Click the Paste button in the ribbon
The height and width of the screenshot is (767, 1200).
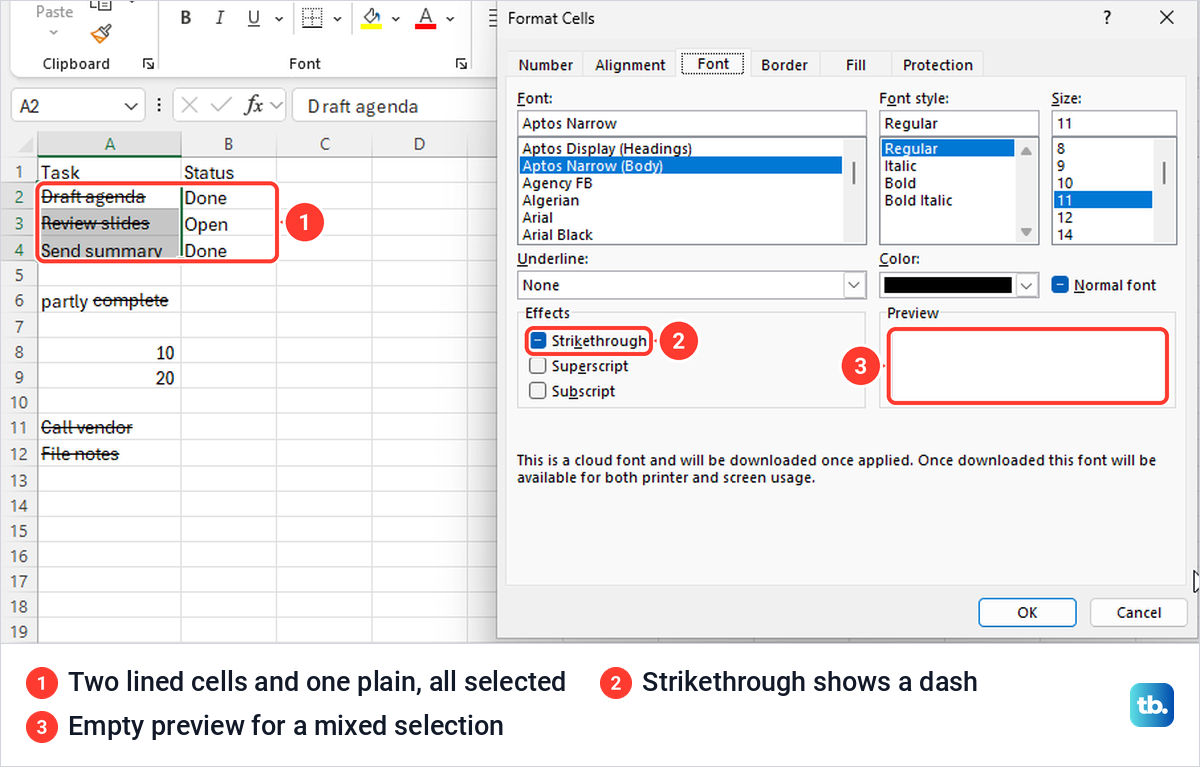coord(54,12)
